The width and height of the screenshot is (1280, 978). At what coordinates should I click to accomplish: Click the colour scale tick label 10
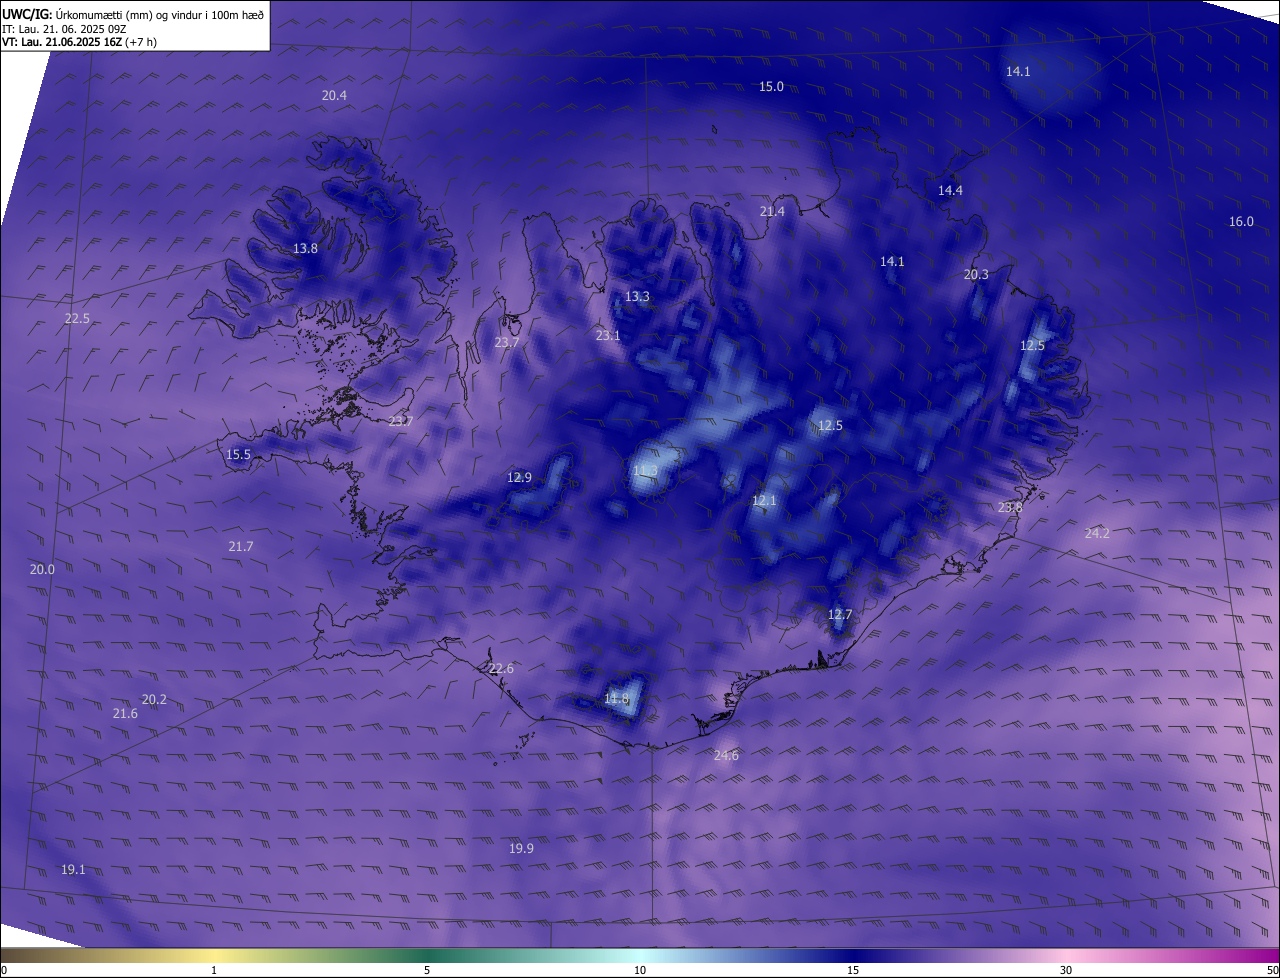[x=640, y=971]
